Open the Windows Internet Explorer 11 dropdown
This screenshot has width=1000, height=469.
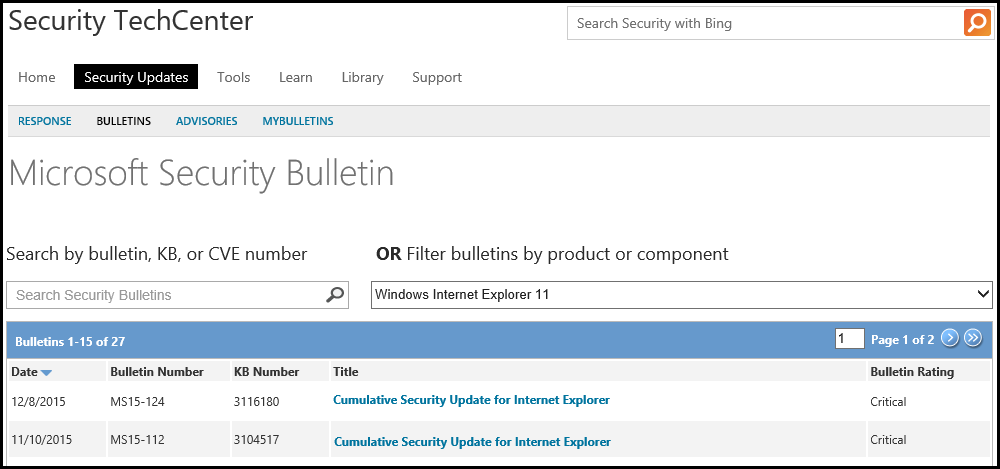[x=681, y=295]
